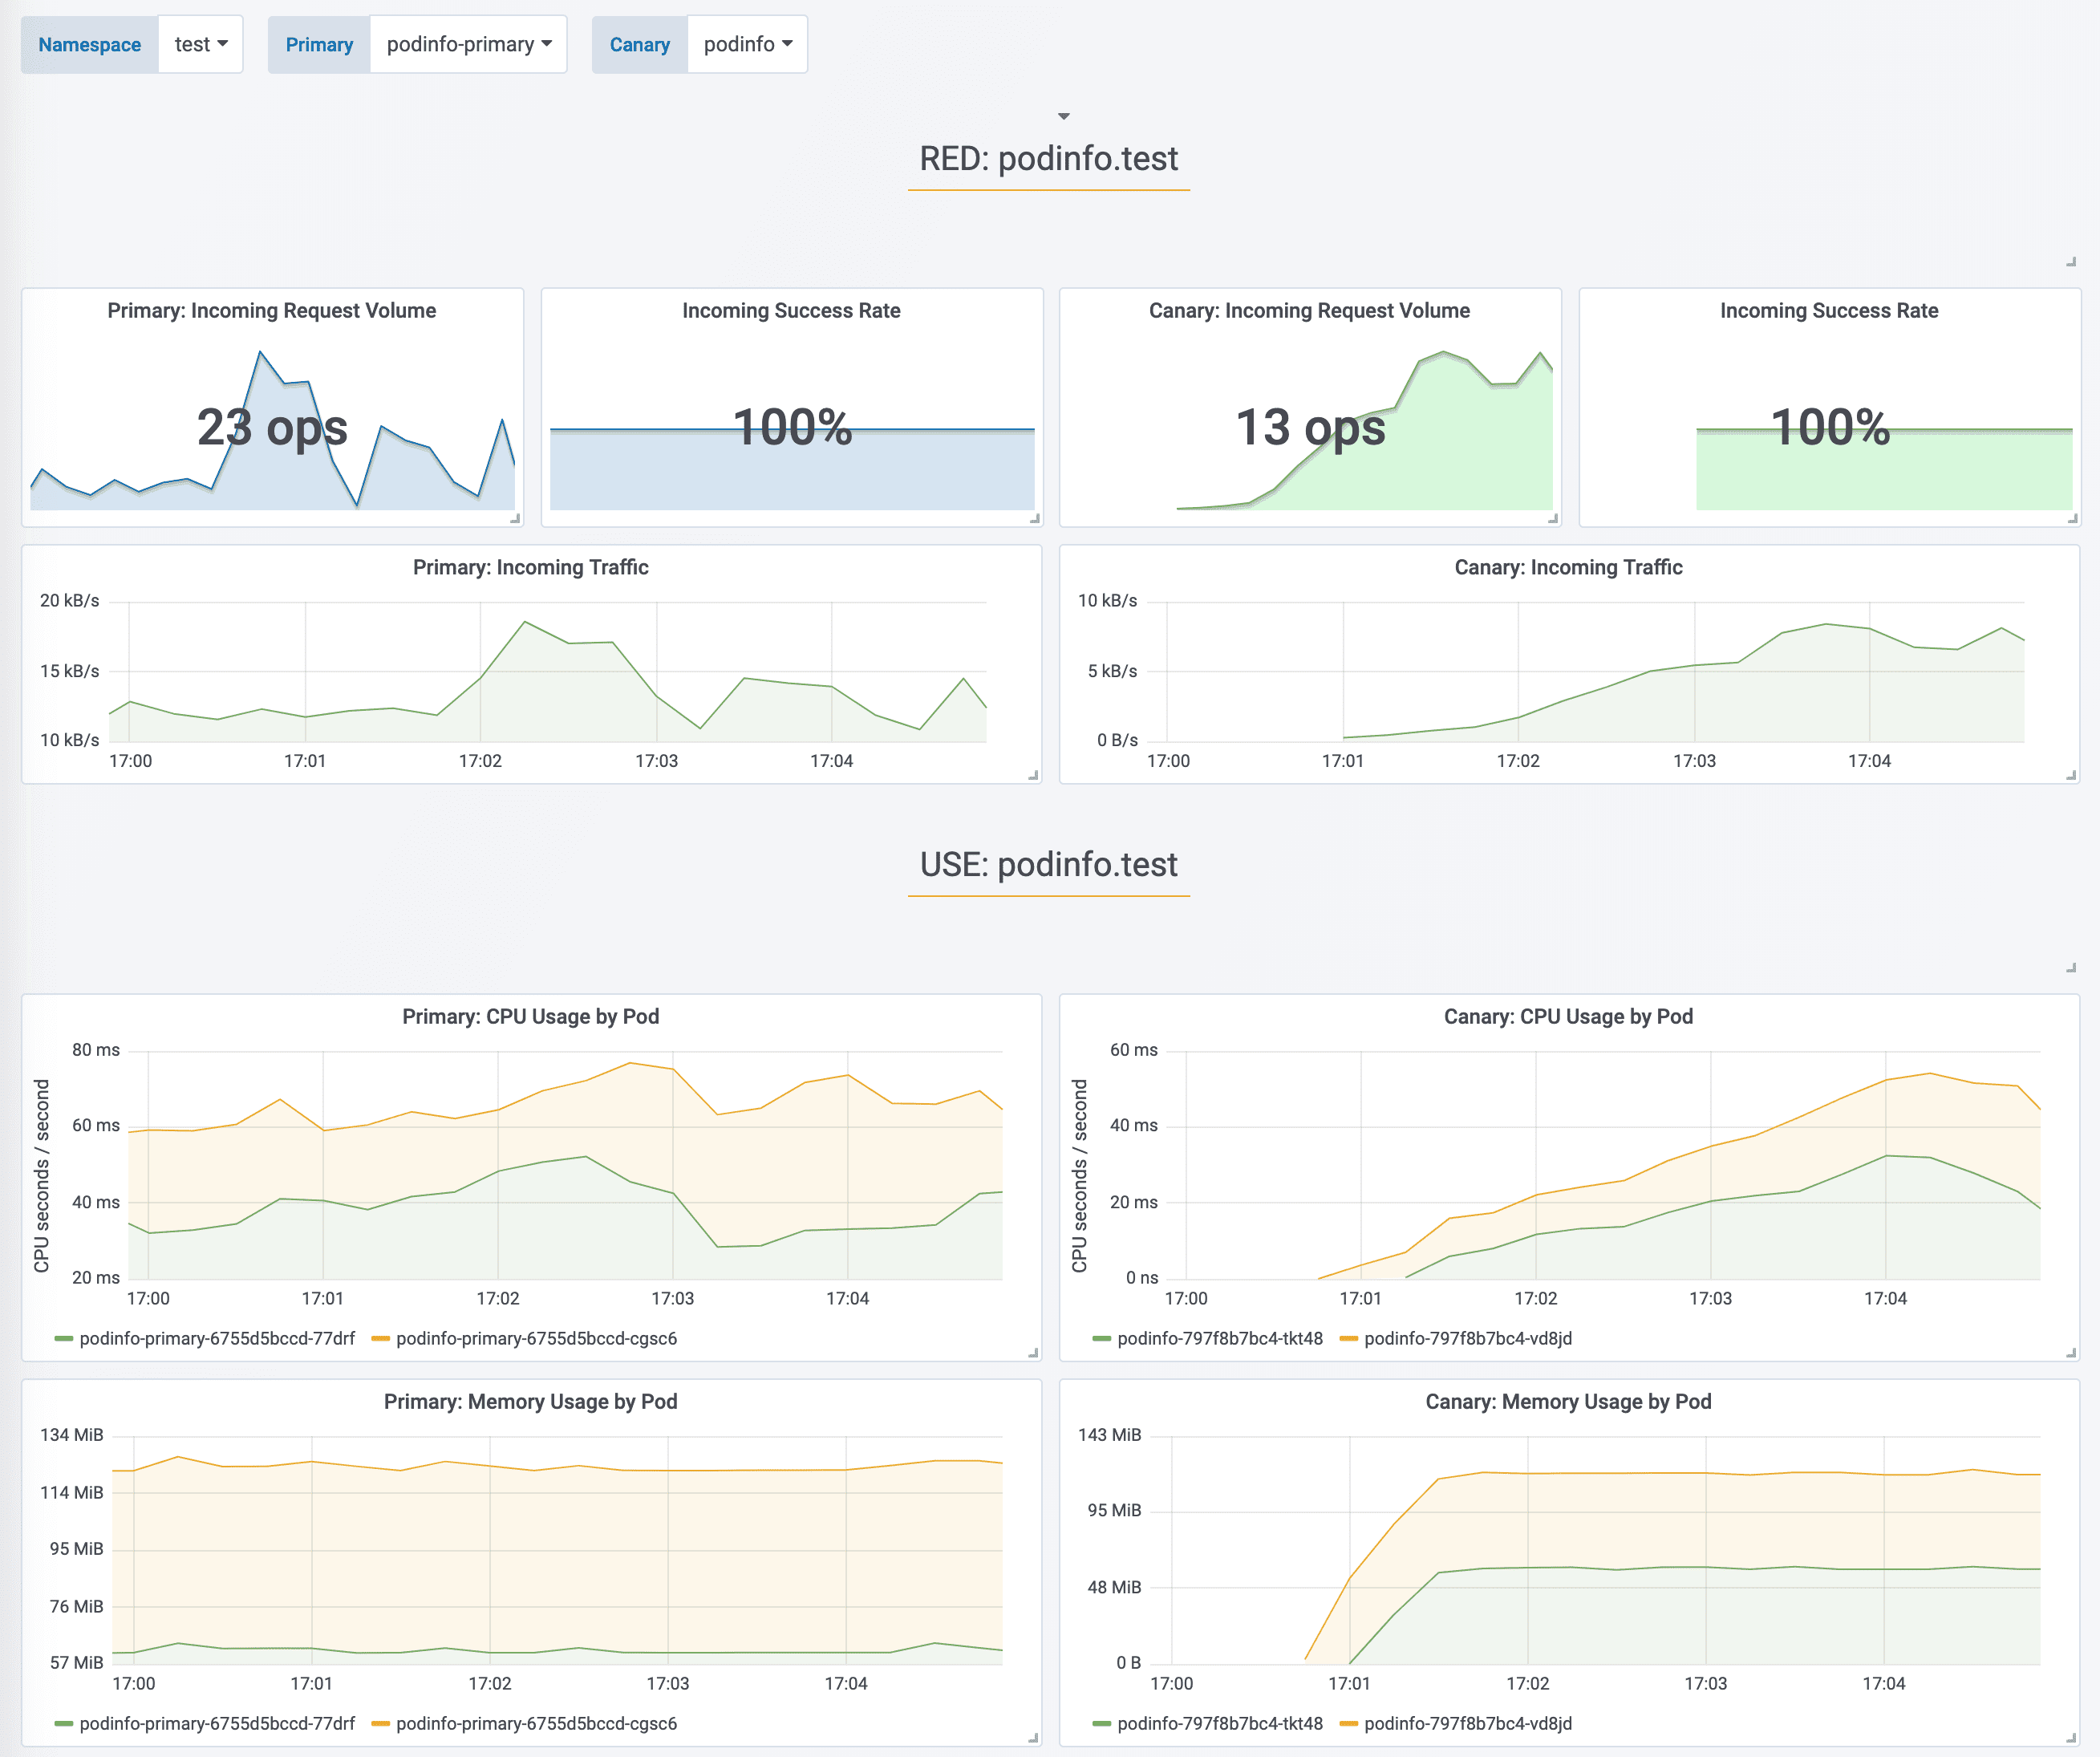Open the Canary dropdown showing "podinfo"
2100x1757 pixels.
(747, 44)
